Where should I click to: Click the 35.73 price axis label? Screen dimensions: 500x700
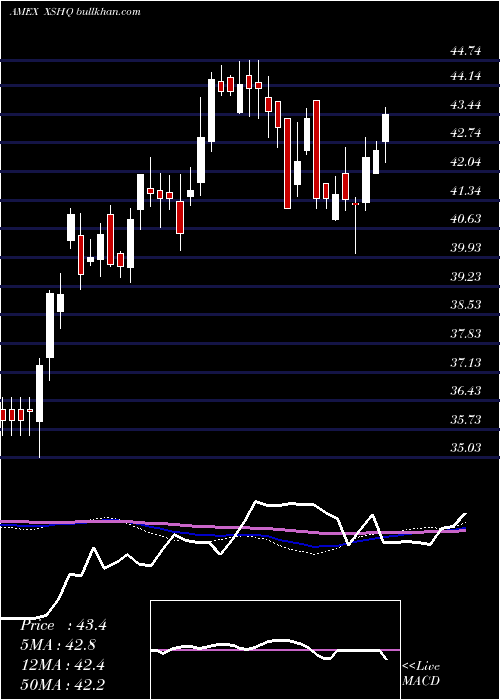tap(466, 420)
